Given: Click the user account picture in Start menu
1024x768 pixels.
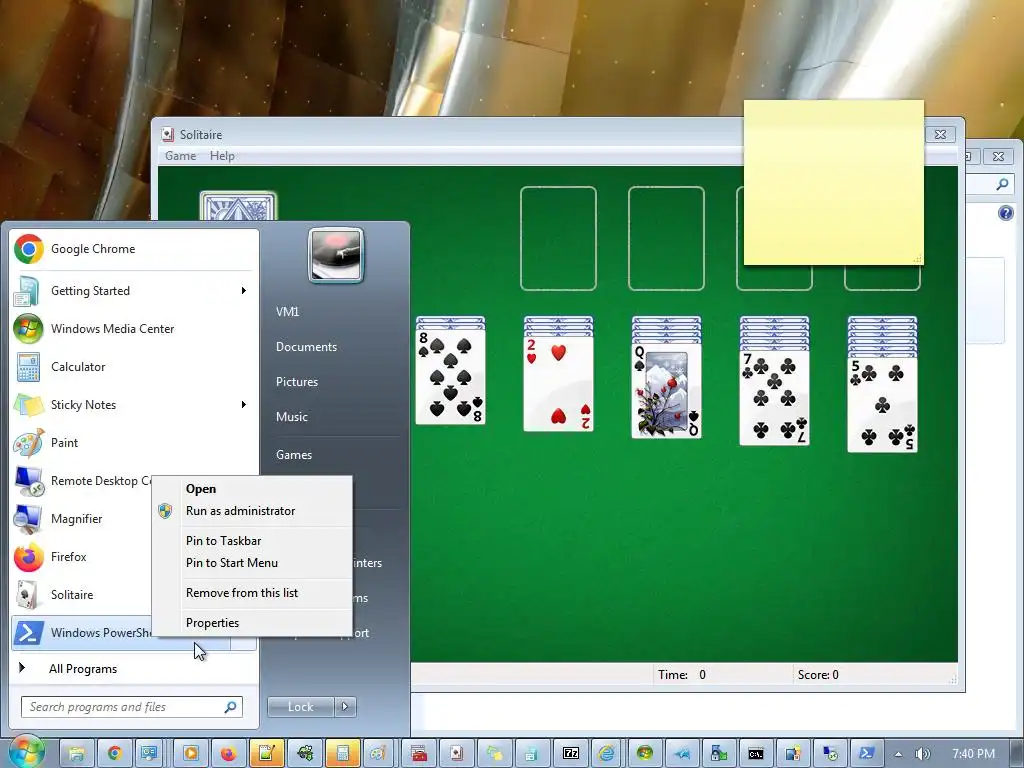Looking at the screenshot, I should pyautogui.click(x=336, y=255).
